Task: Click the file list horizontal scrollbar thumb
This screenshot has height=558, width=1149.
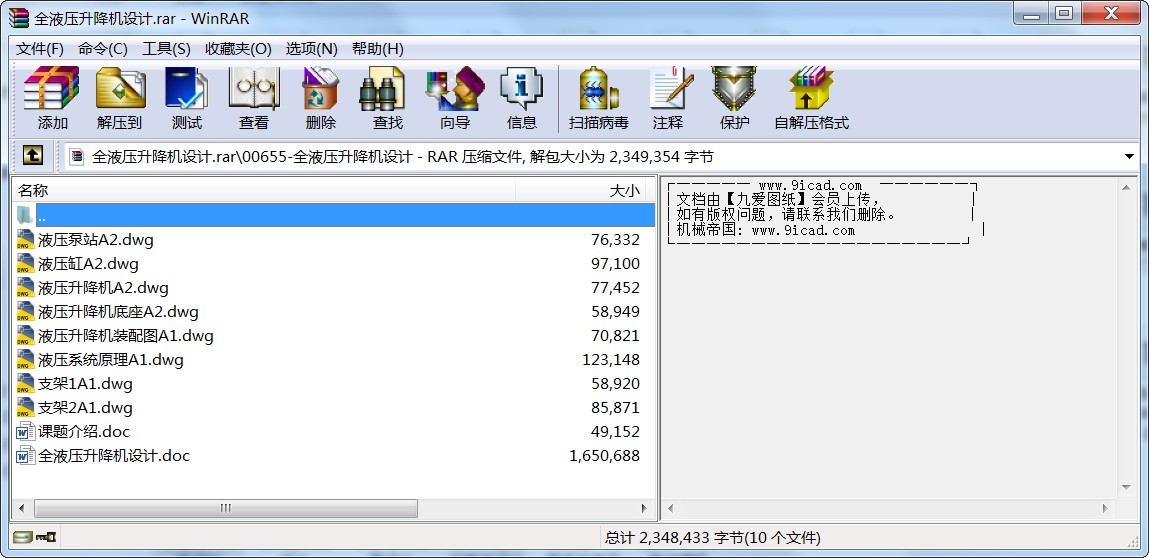Action: (x=226, y=508)
